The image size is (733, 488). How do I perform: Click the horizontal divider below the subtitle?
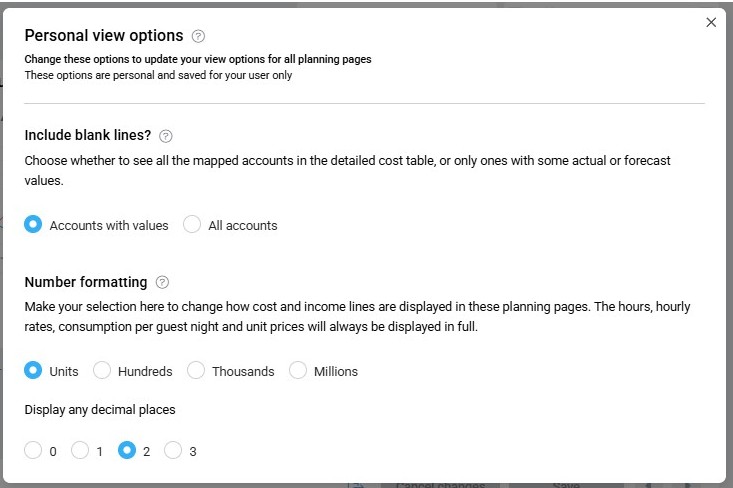(364, 103)
